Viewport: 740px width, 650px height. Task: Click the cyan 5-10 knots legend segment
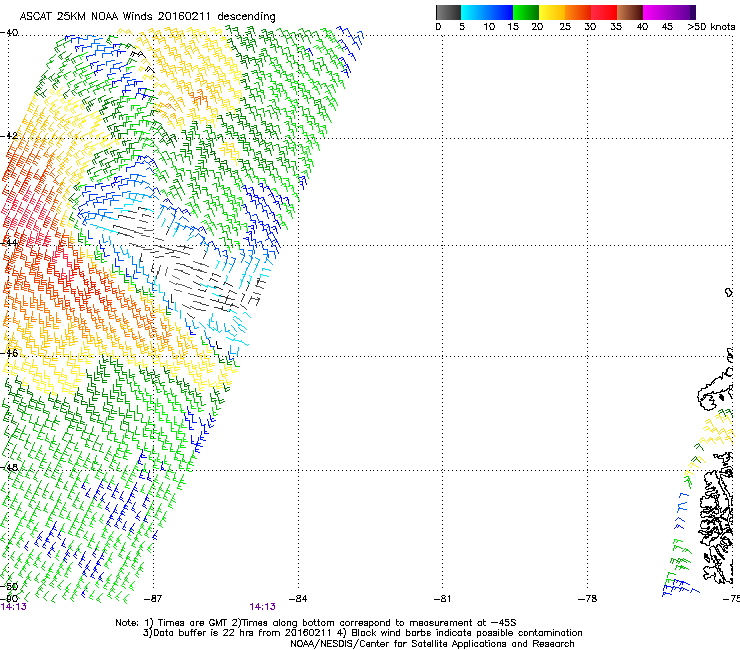(x=474, y=12)
